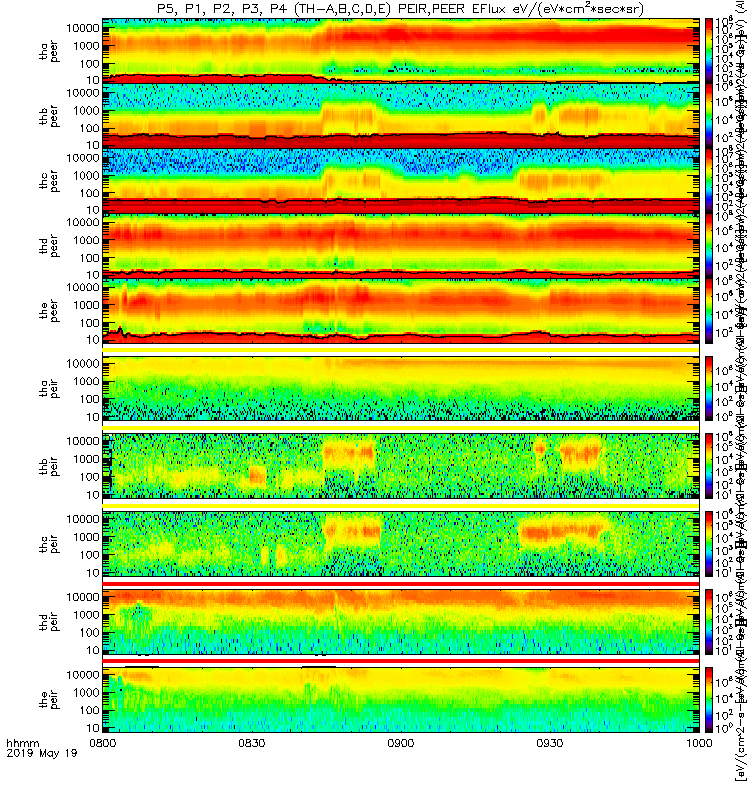Click the color bar beside tha peer panel
This screenshot has width=750, height=800.
709,51
